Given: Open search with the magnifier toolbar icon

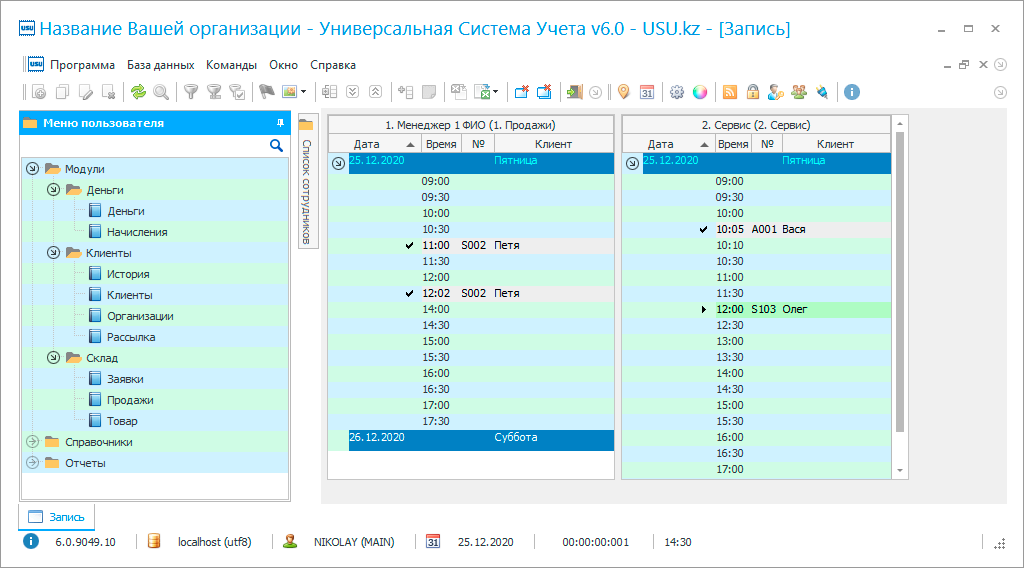Looking at the screenshot, I should coord(161,92).
